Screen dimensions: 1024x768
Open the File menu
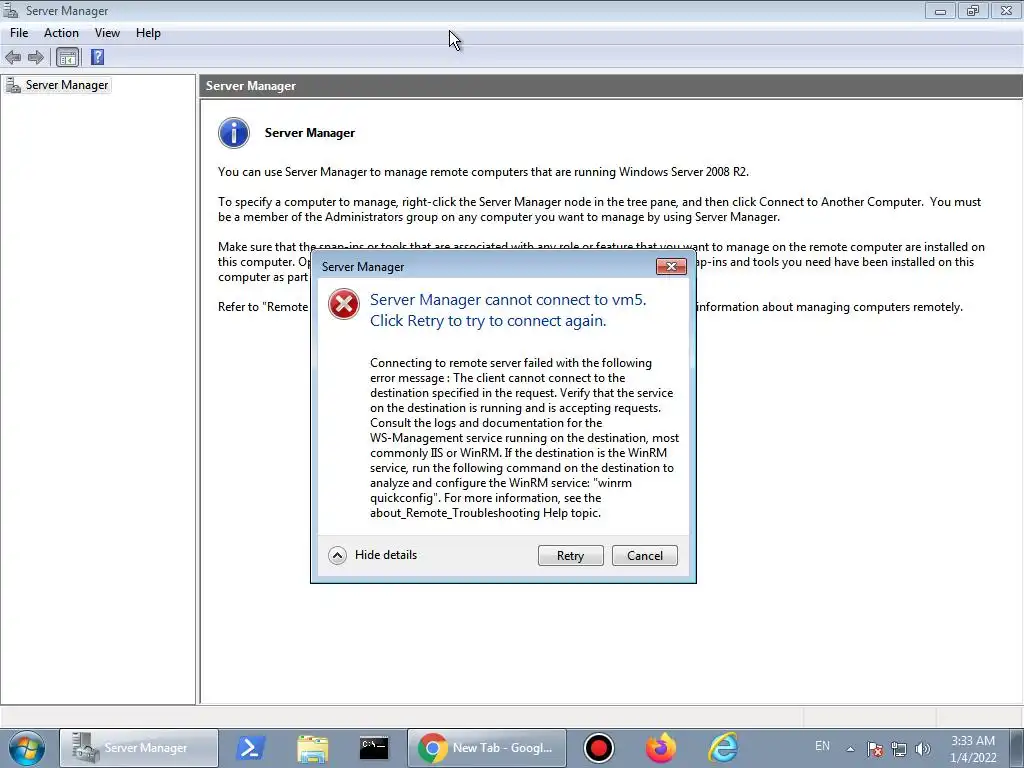pos(19,33)
